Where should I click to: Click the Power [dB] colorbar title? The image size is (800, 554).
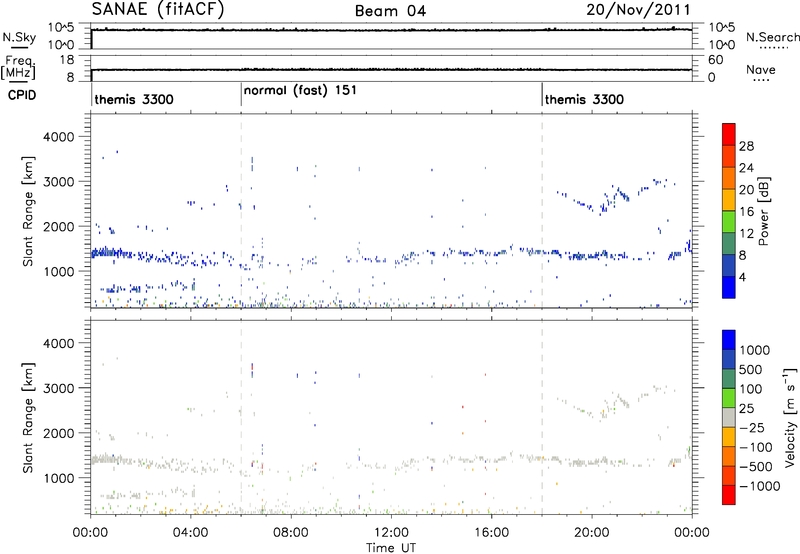point(763,211)
